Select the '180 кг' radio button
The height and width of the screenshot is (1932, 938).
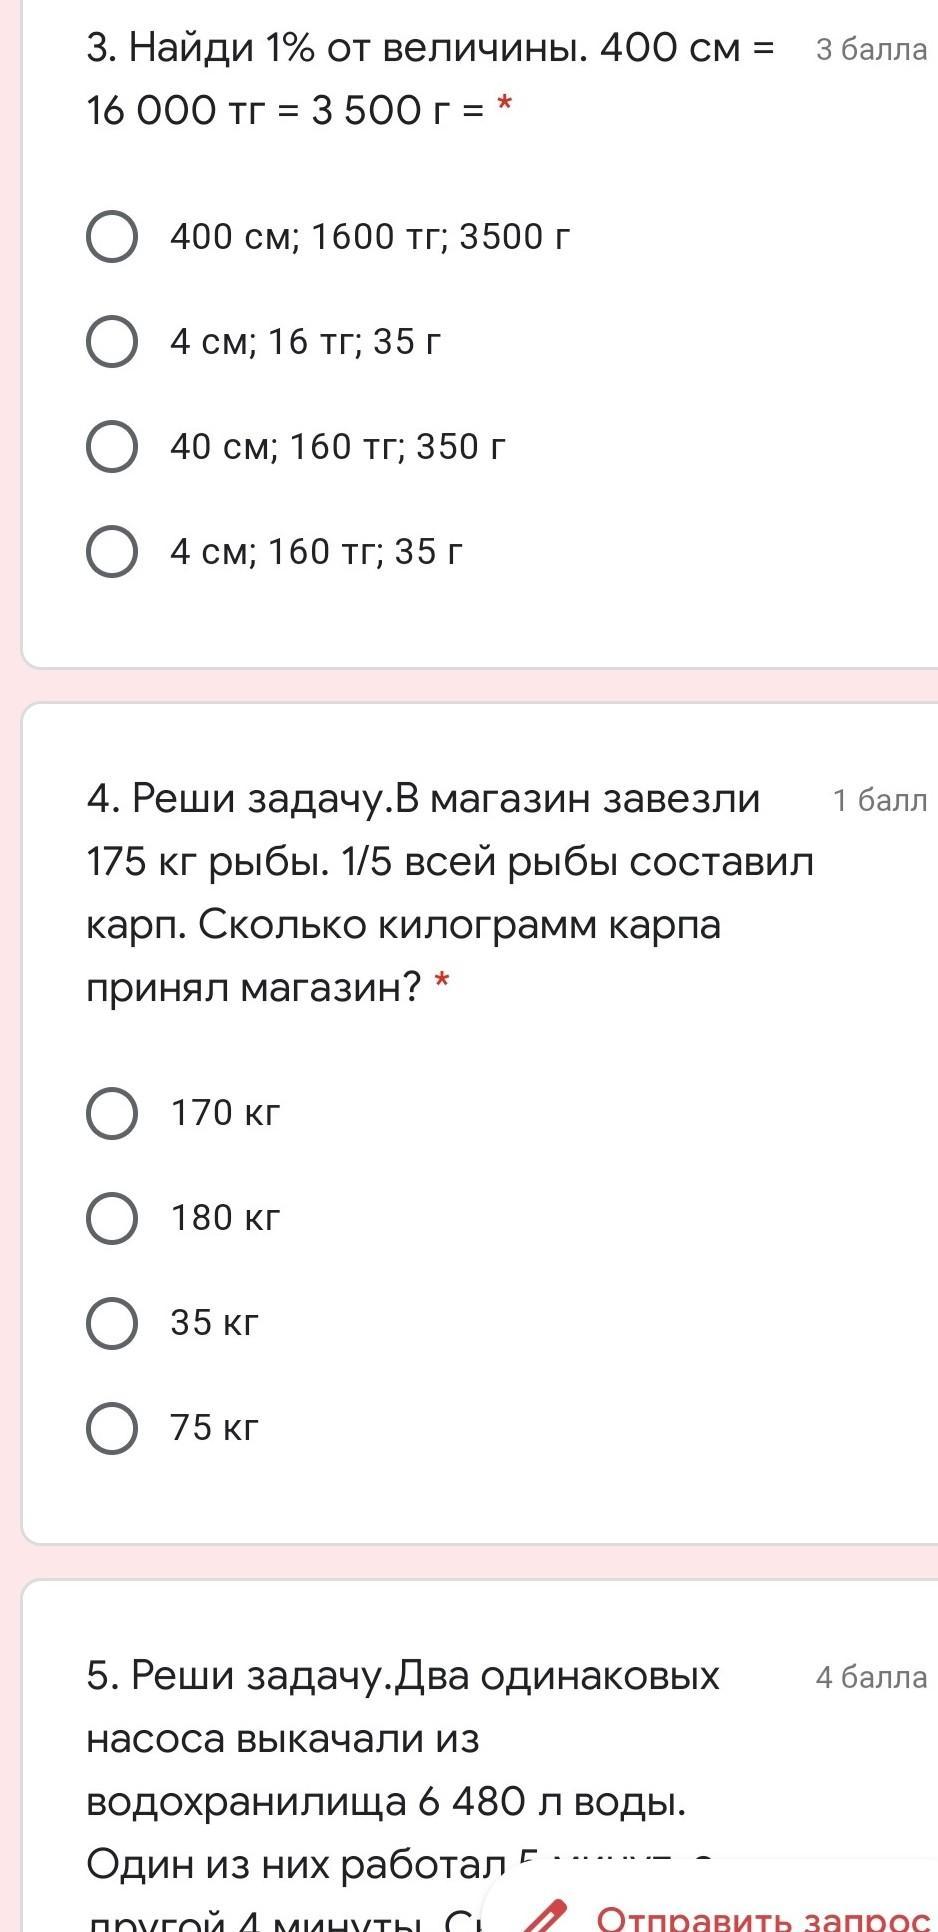tap(112, 1218)
